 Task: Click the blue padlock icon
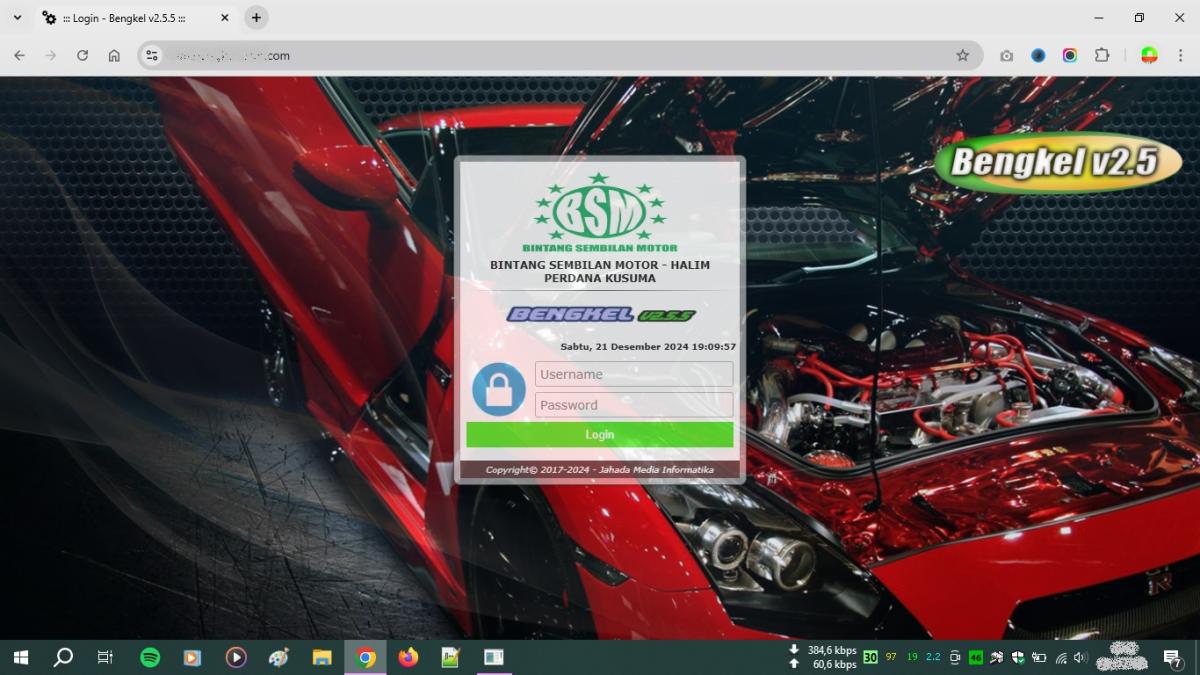coord(498,390)
